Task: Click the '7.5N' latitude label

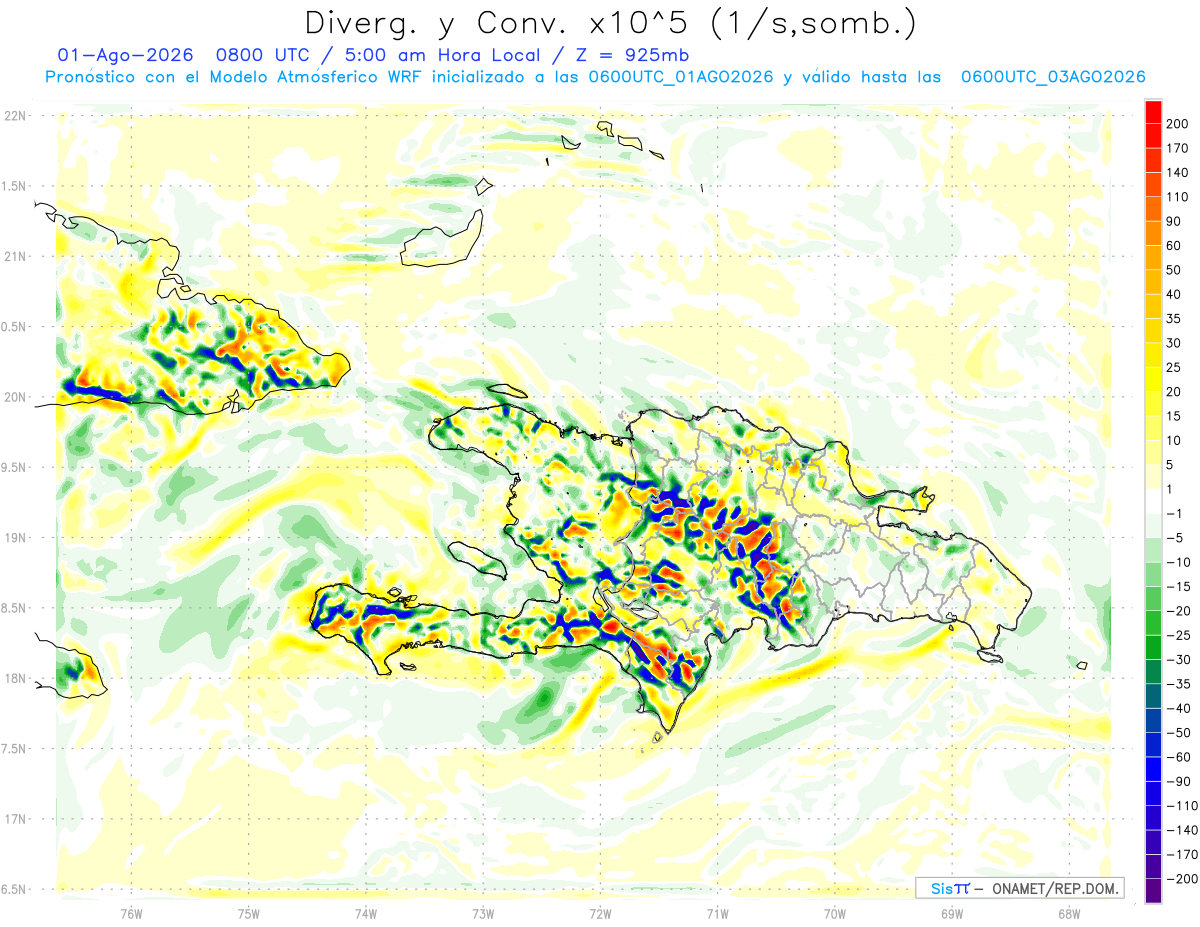Action: (15, 749)
